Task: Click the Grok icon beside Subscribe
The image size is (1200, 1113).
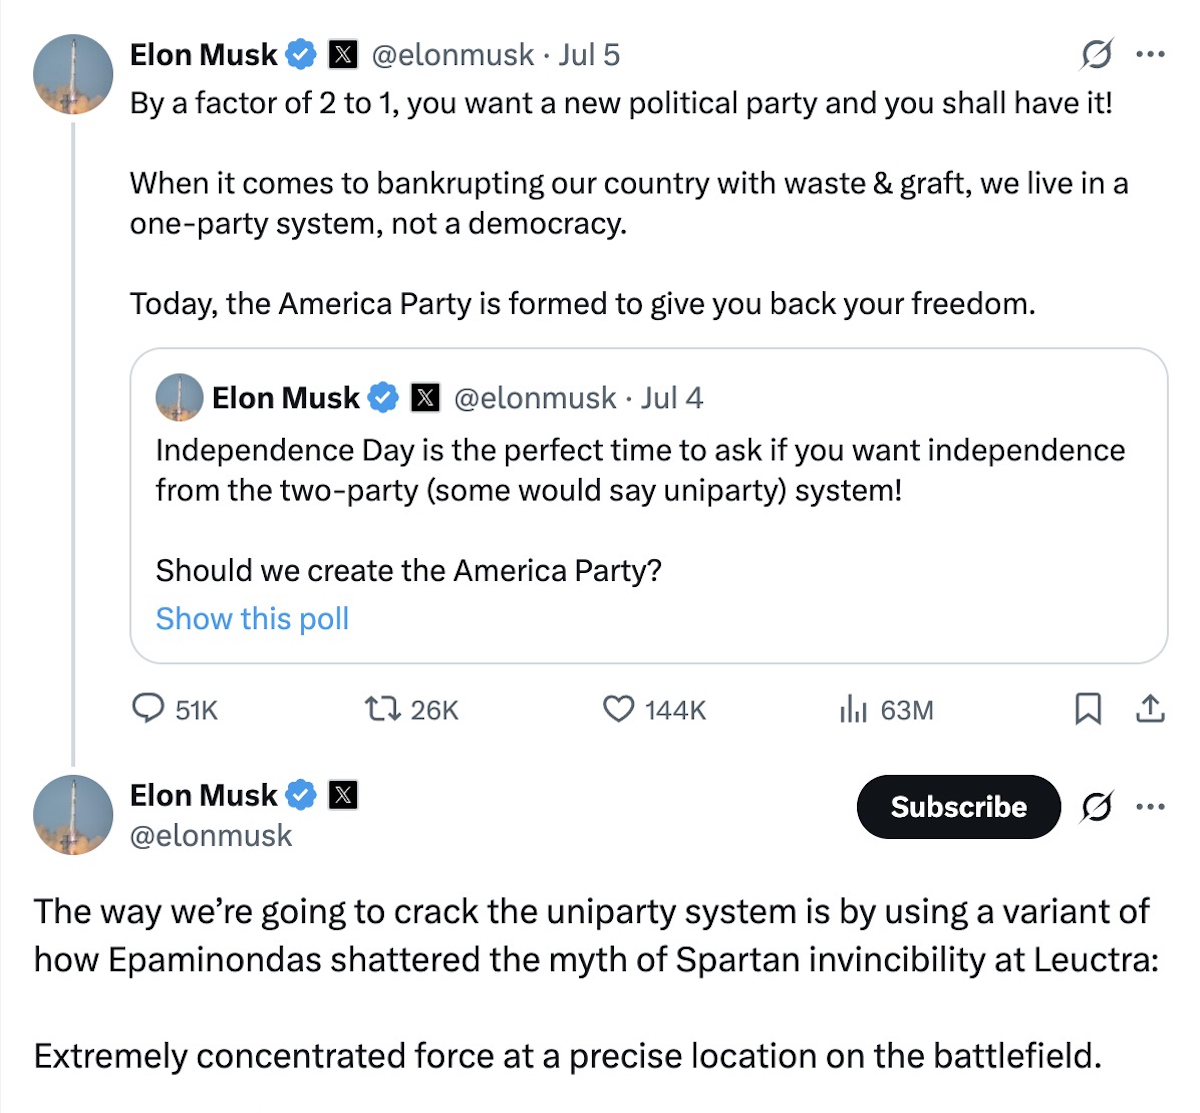Action: [1096, 806]
